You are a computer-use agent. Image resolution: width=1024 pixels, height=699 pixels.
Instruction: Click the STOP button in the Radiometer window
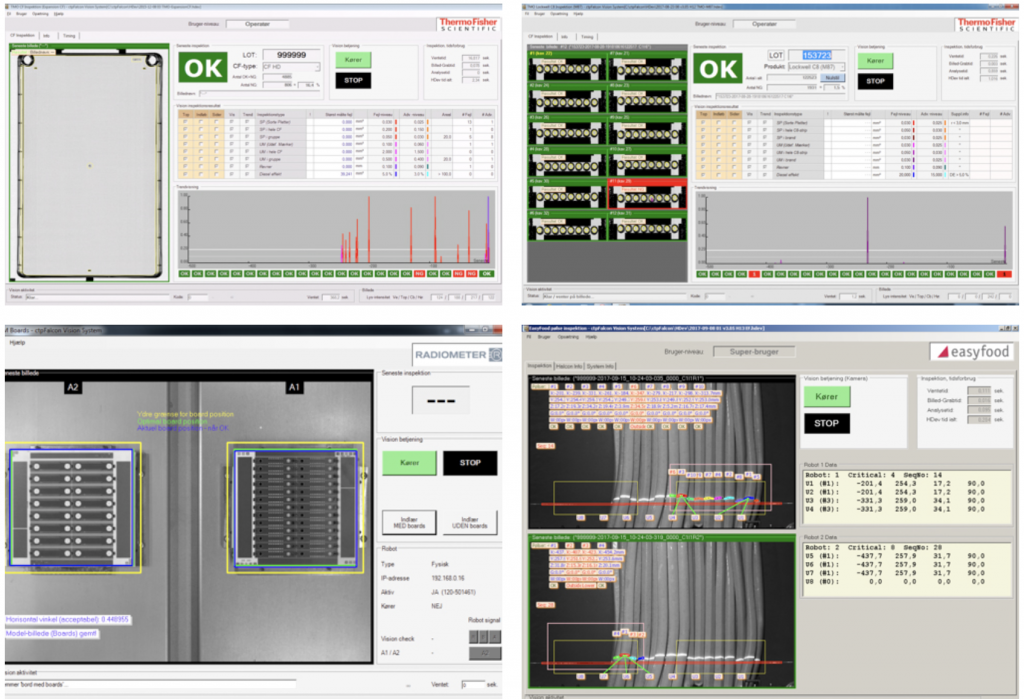(470, 463)
